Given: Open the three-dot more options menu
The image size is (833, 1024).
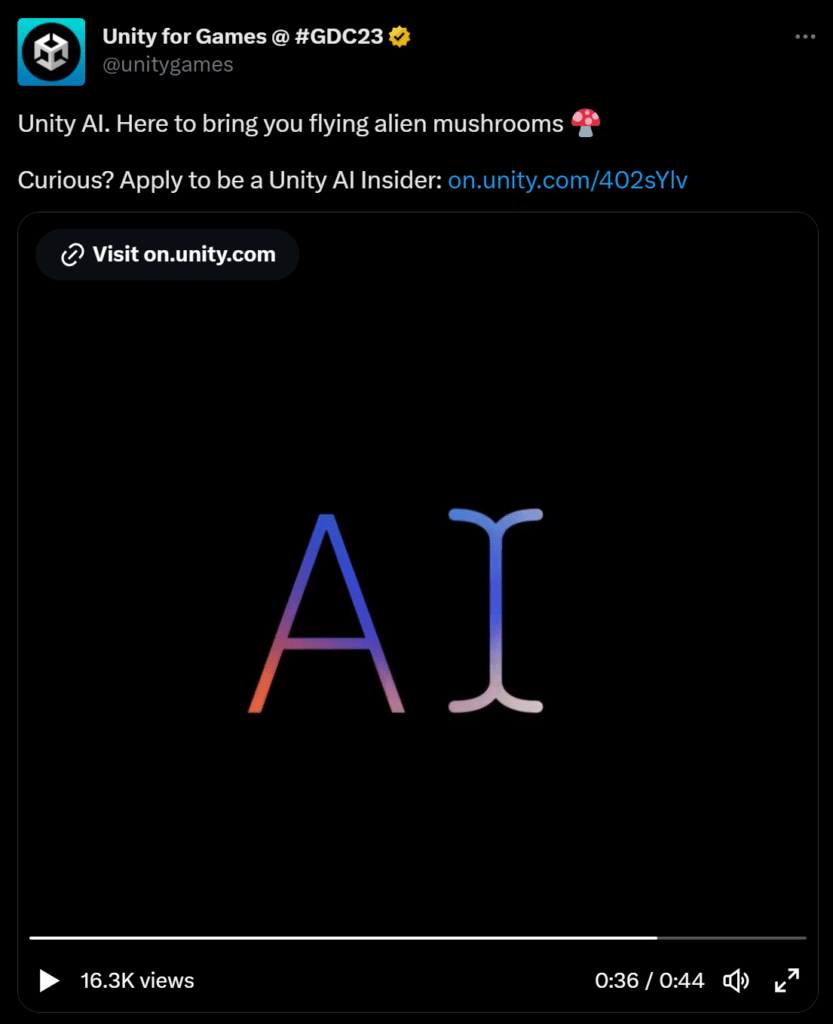Looking at the screenshot, I should tap(805, 37).
